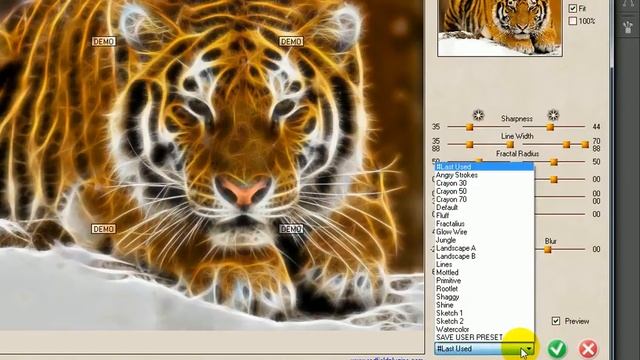640x360 pixels.
Task: Apply the Sketch 2 preset
Action: click(x=484, y=321)
